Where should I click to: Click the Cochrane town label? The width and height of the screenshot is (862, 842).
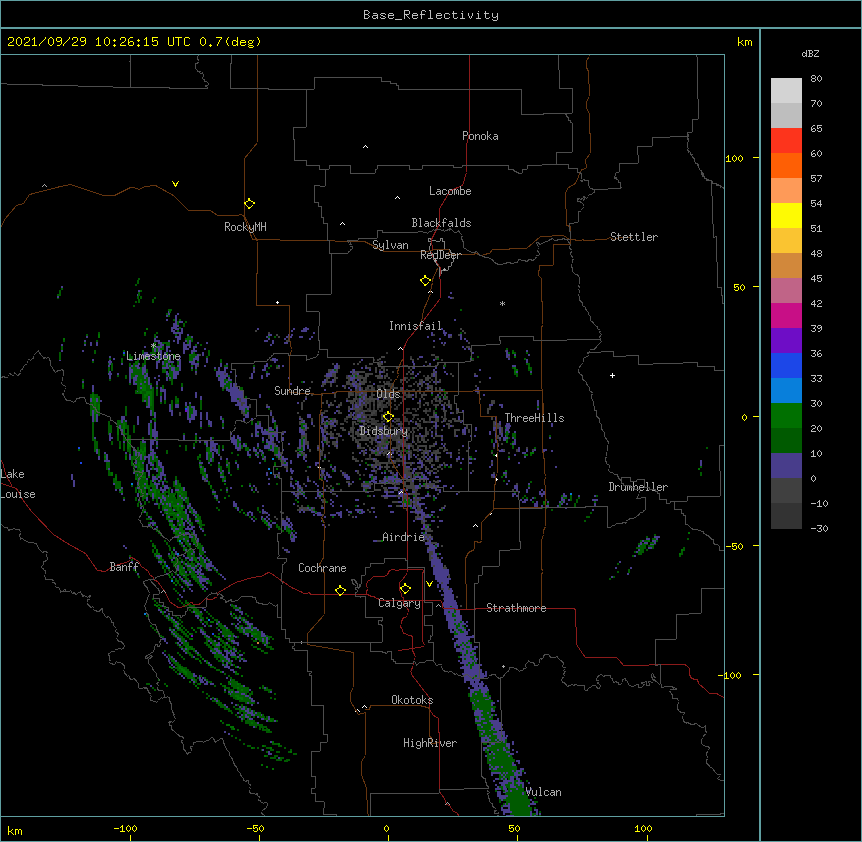point(322,568)
